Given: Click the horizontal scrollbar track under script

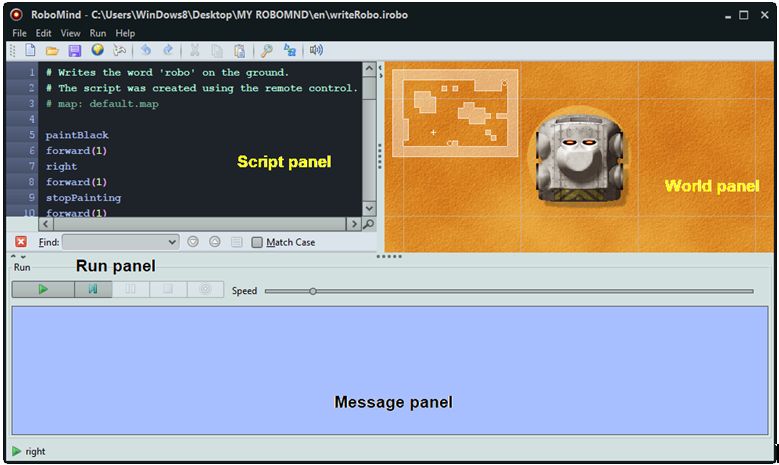Looking at the screenshot, I should click(199, 224).
